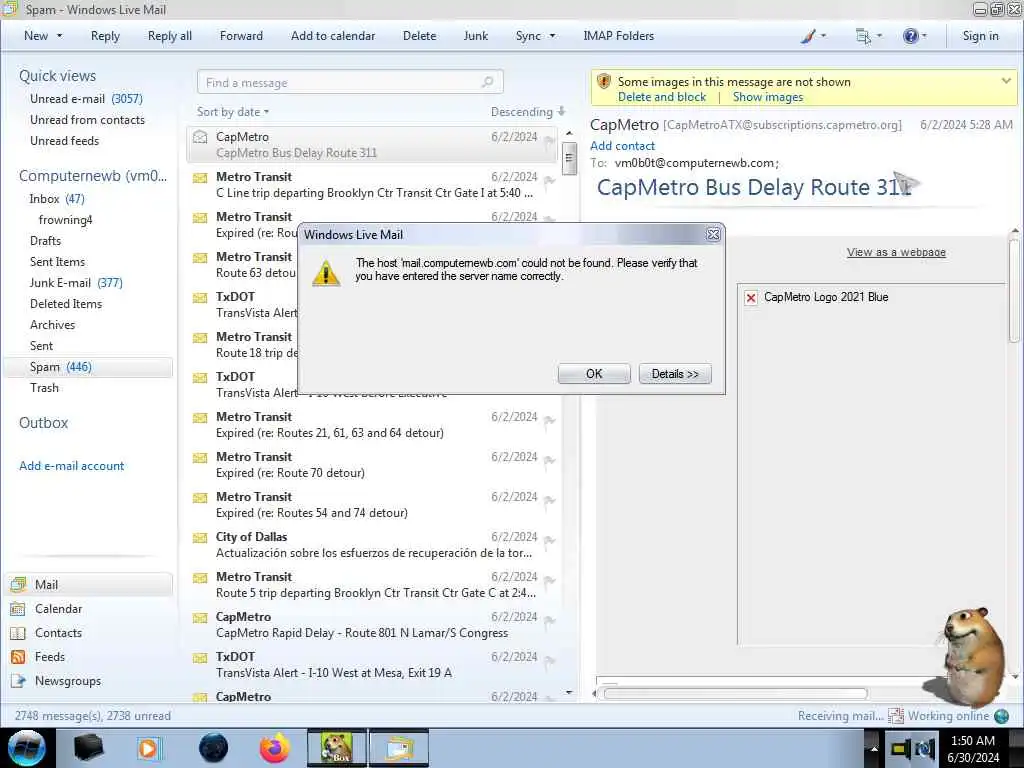Select Unread from contacts quick view
Image resolution: width=1024 pixels, height=768 pixels.
(x=88, y=120)
